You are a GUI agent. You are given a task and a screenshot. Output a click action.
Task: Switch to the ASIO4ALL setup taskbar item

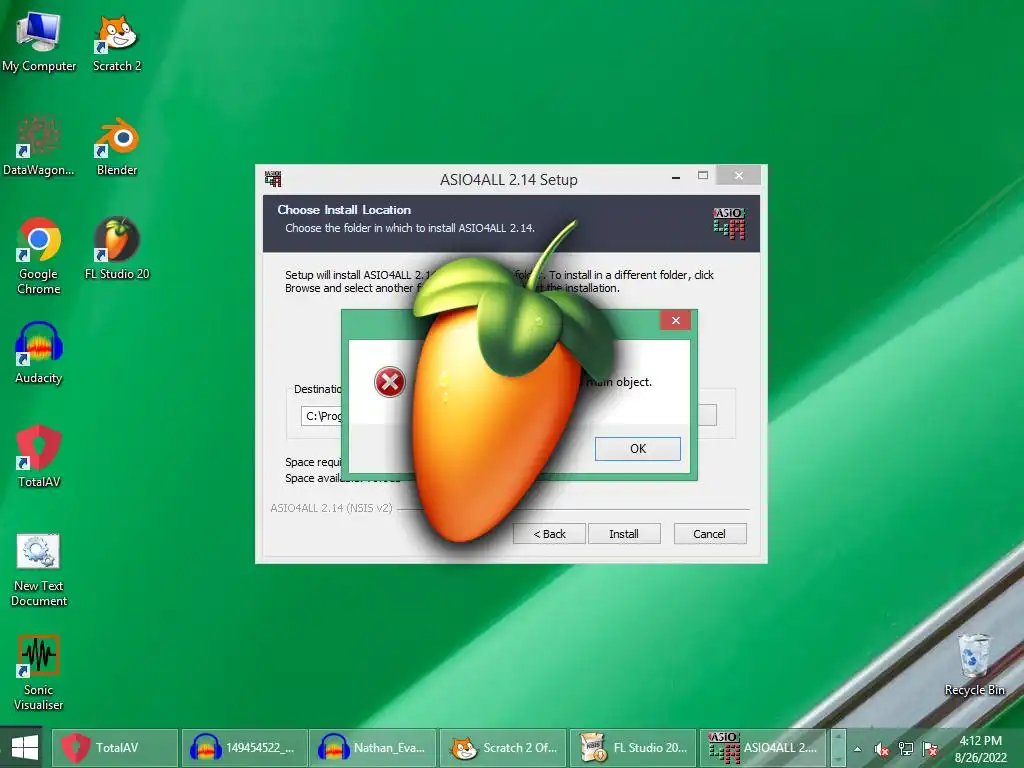click(763, 748)
